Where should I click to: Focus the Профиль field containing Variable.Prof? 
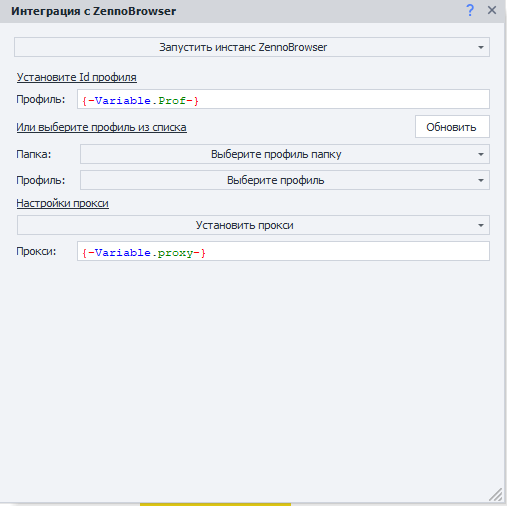(x=283, y=99)
